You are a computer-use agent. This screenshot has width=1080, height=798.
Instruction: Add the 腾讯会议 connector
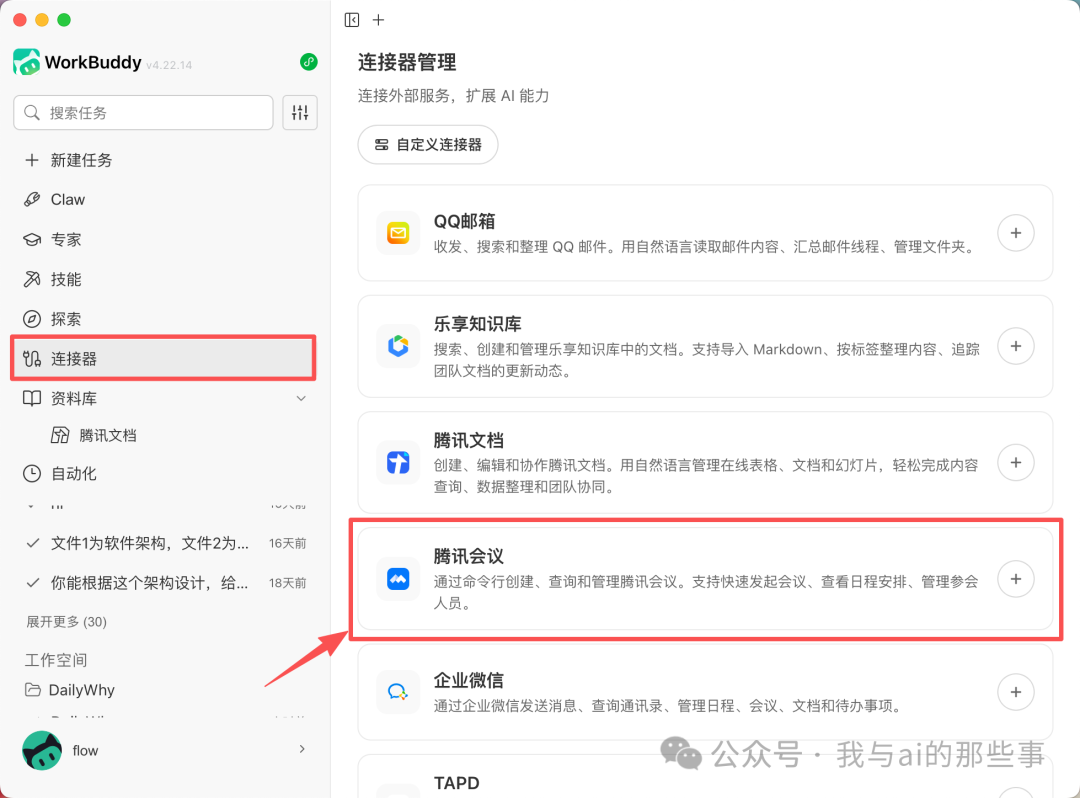1015,578
